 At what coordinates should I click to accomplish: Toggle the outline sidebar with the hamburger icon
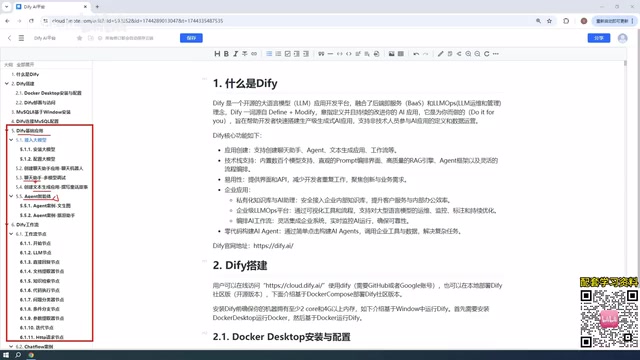point(21,38)
